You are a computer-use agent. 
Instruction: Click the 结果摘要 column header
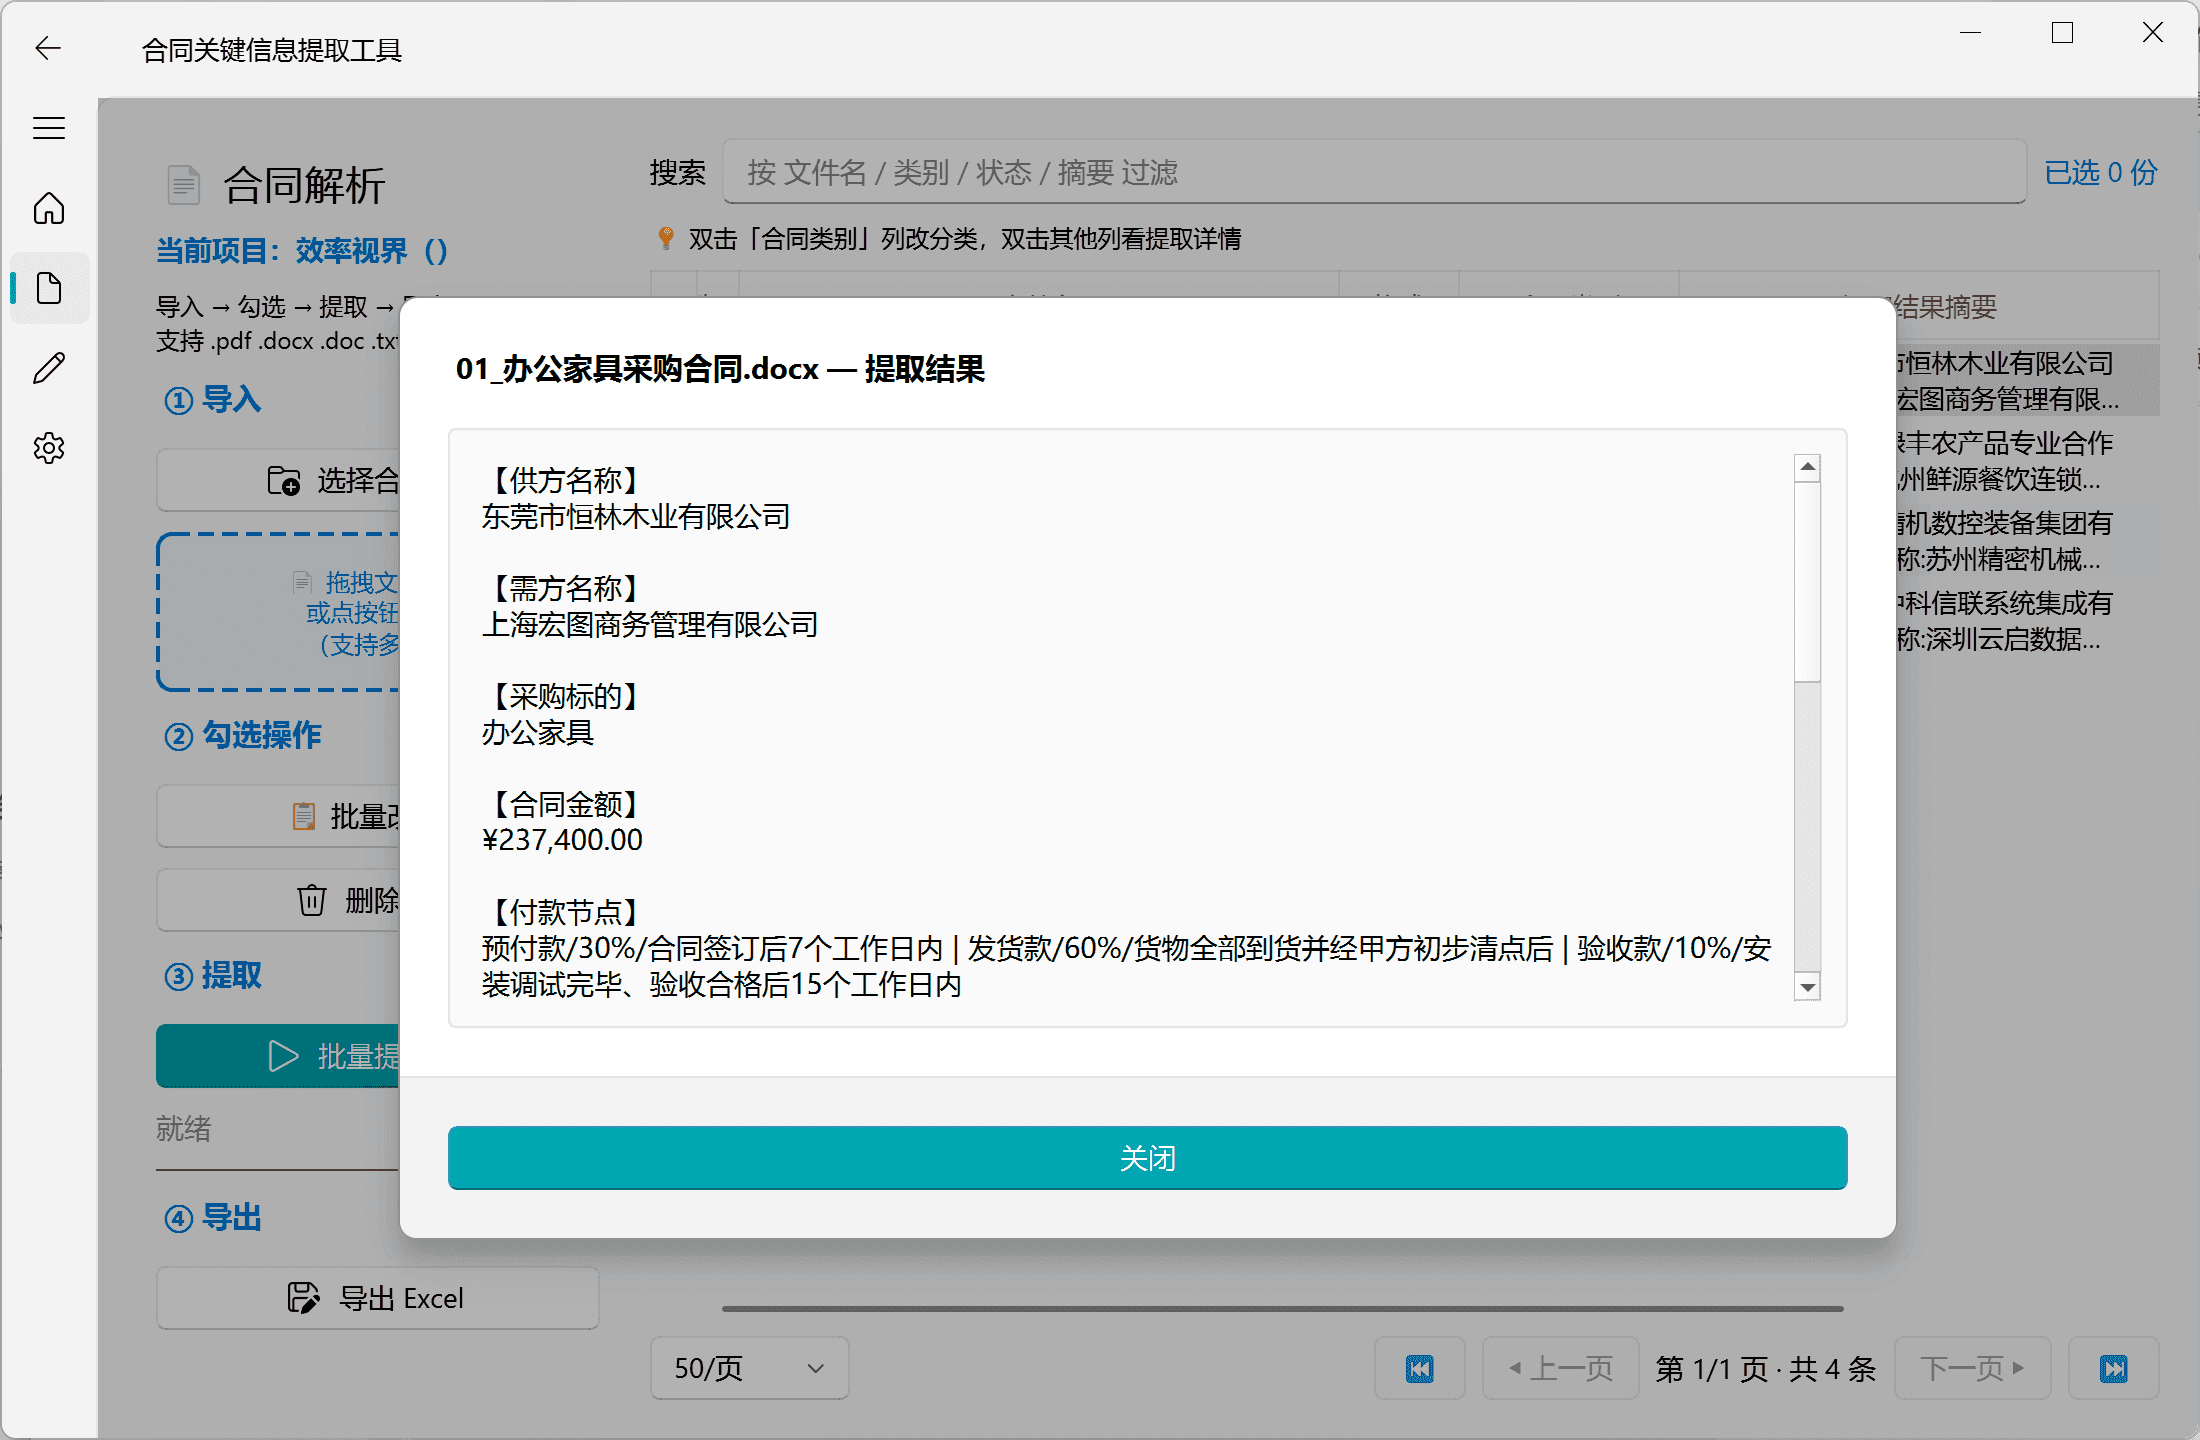(1946, 306)
